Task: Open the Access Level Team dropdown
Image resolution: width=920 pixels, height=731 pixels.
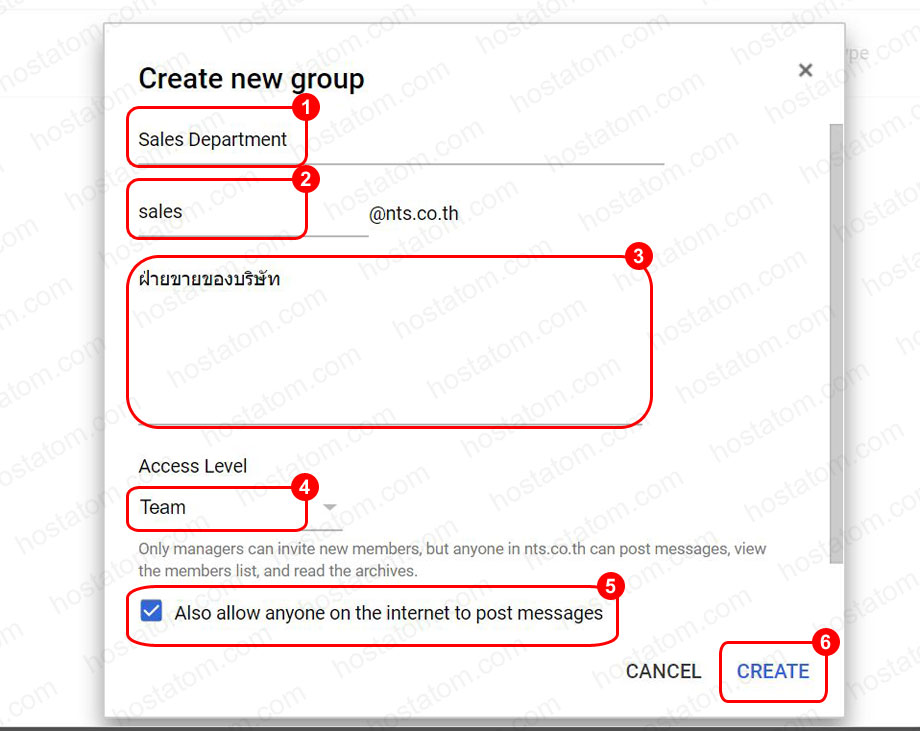Action: tap(218, 508)
